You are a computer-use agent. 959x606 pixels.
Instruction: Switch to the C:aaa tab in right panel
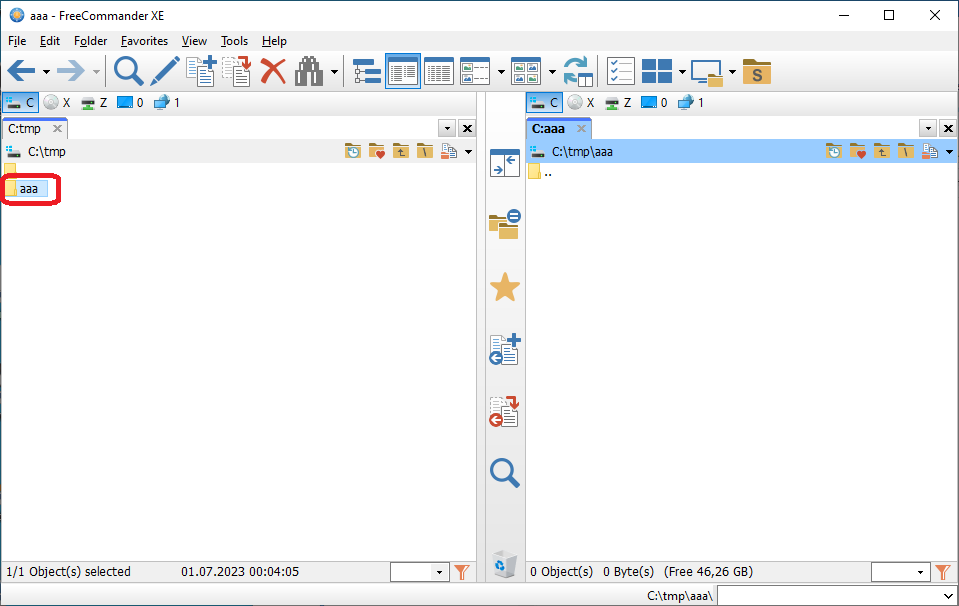click(549, 129)
